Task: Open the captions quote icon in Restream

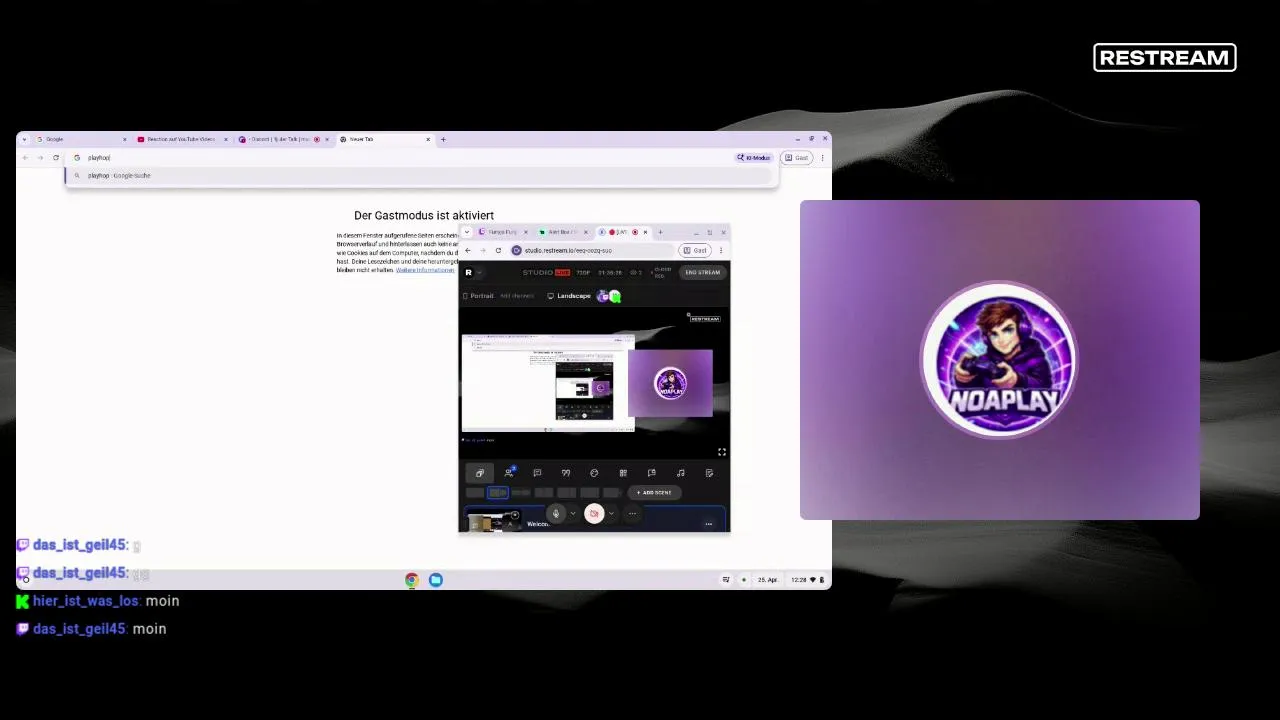Action: 566,473
